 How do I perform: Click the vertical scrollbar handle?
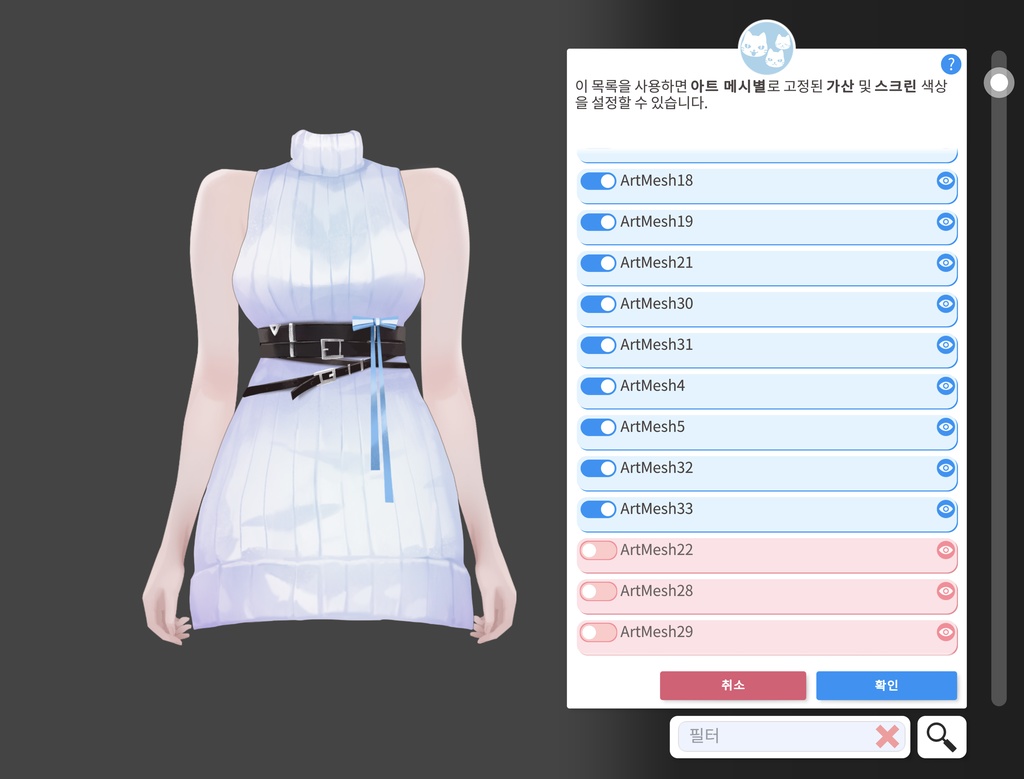(998, 82)
